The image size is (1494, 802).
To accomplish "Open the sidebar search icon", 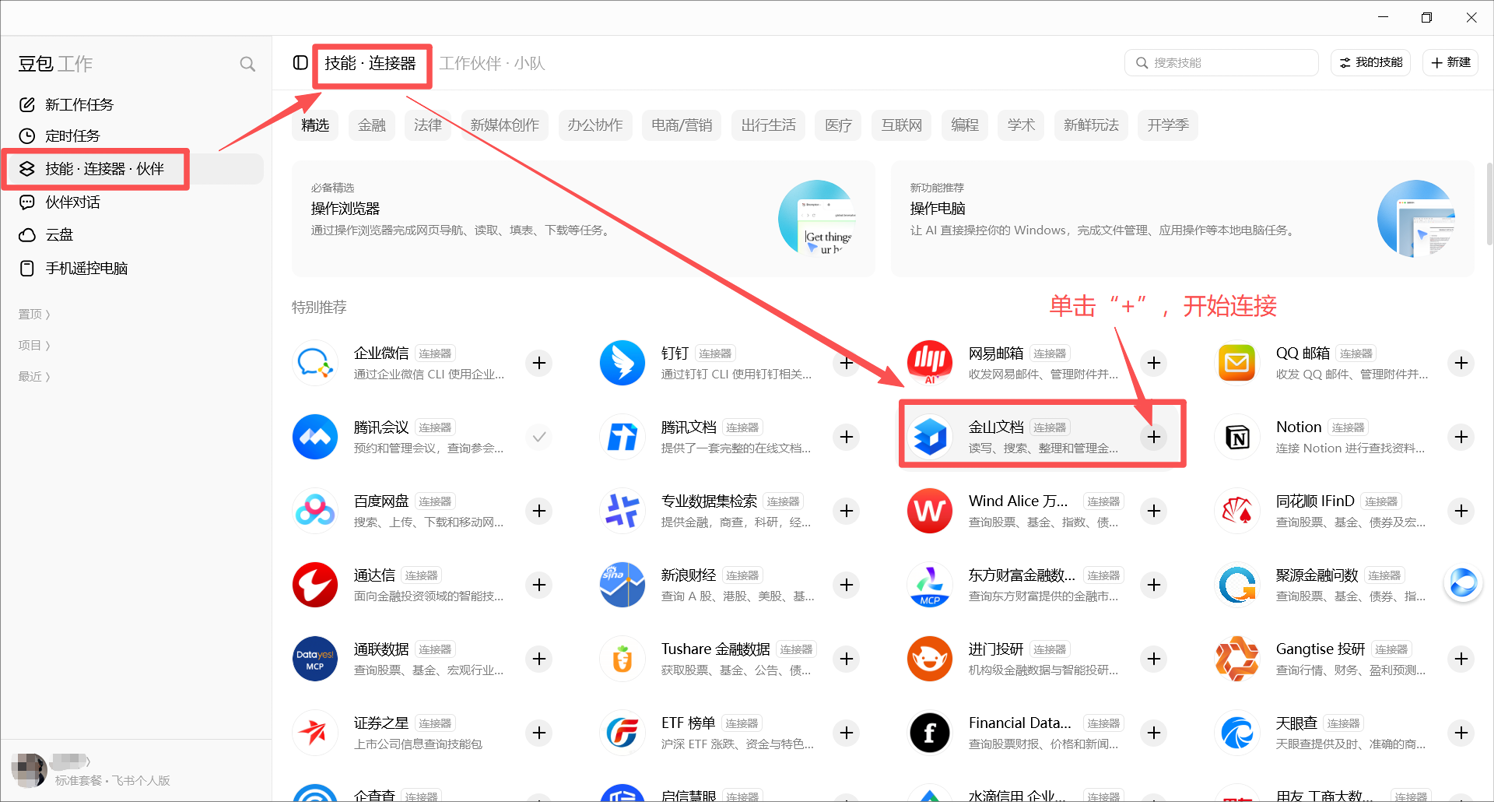I will coord(247,64).
